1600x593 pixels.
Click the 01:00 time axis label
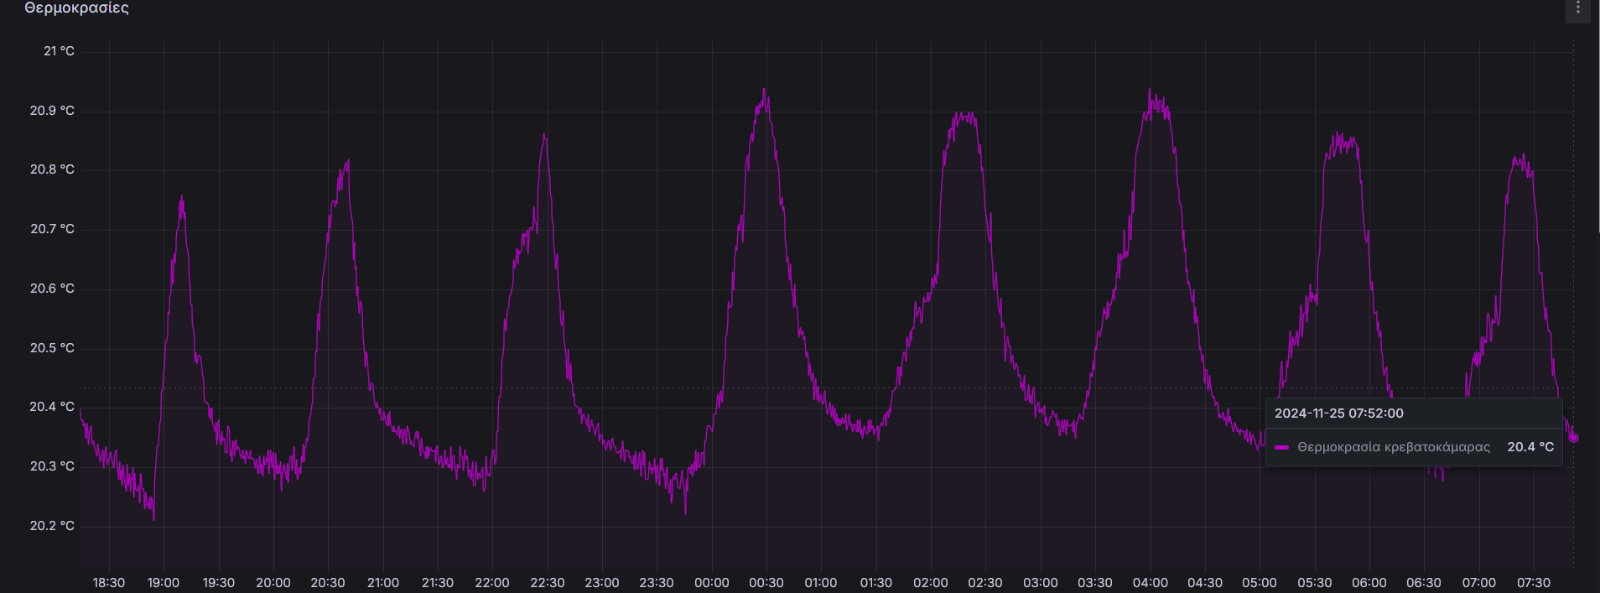click(x=821, y=583)
